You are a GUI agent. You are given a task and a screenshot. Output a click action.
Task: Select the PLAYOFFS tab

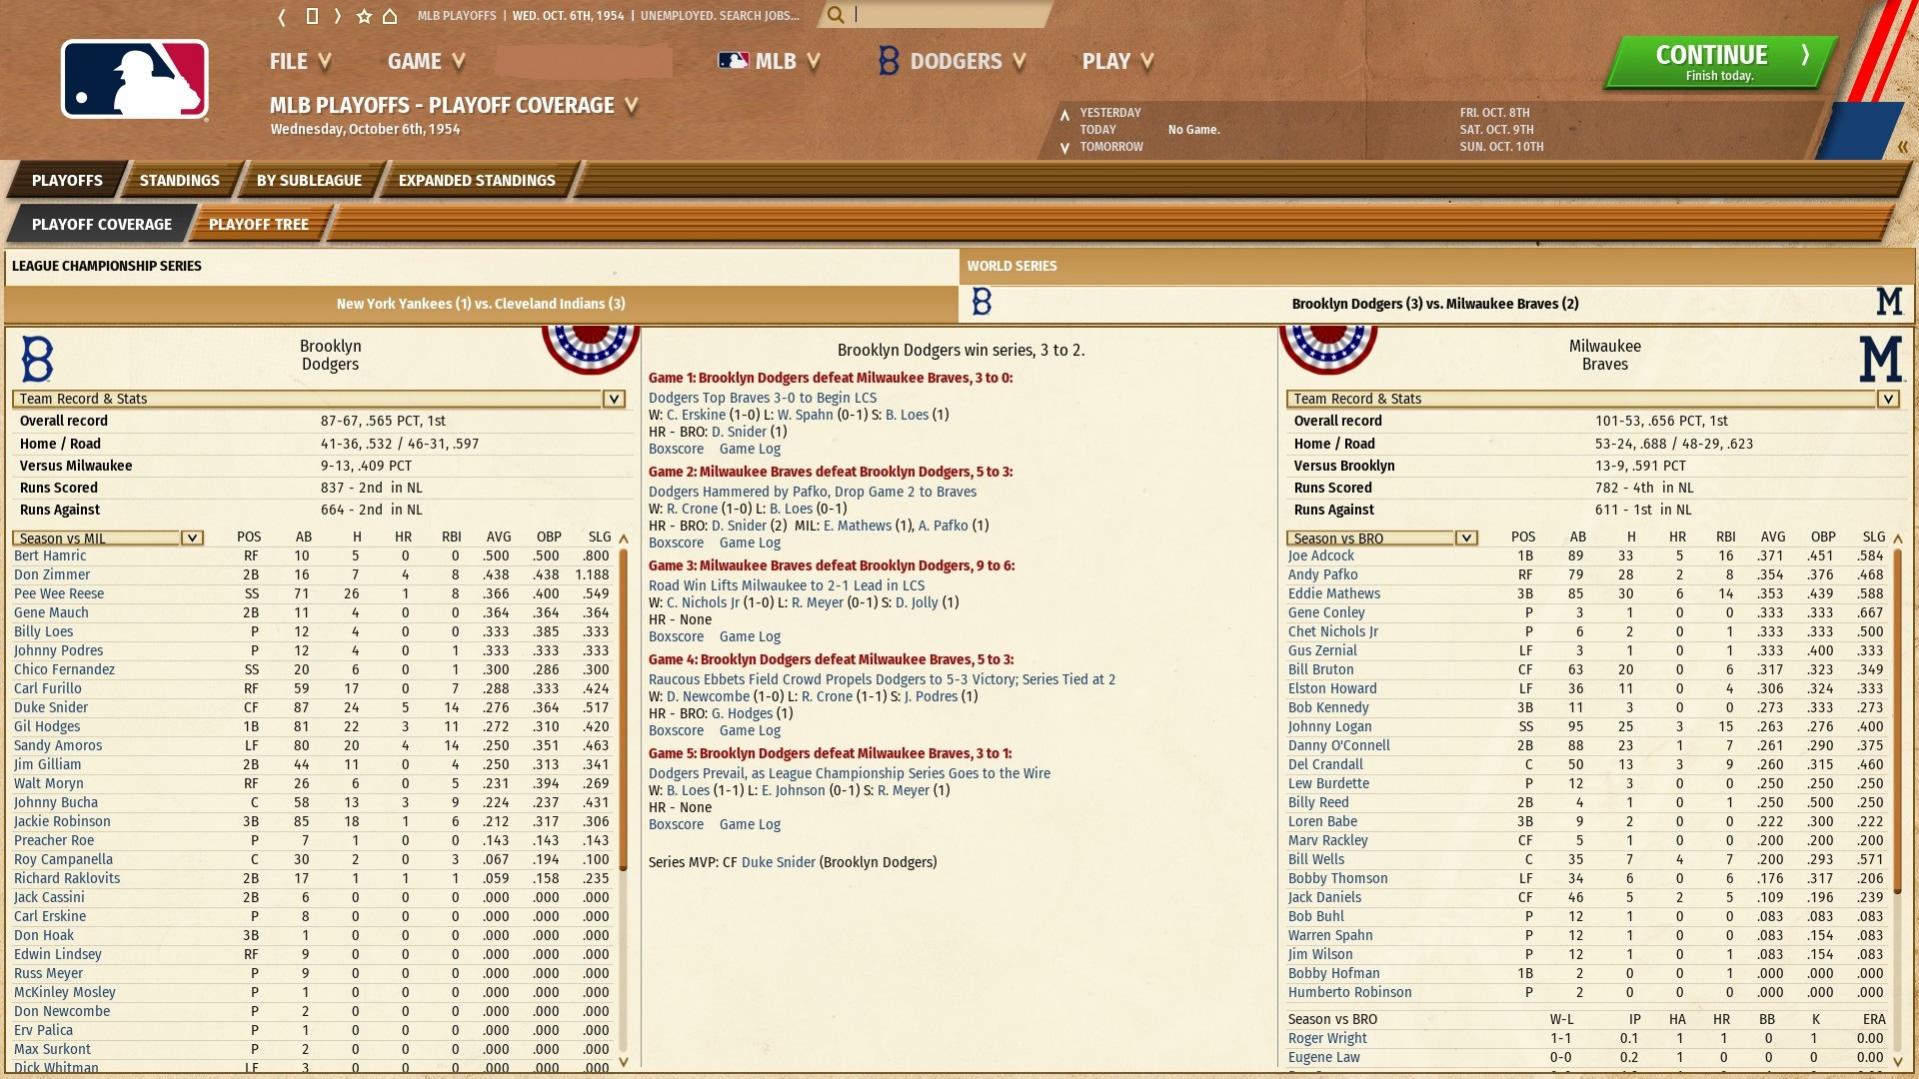point(67,180)
